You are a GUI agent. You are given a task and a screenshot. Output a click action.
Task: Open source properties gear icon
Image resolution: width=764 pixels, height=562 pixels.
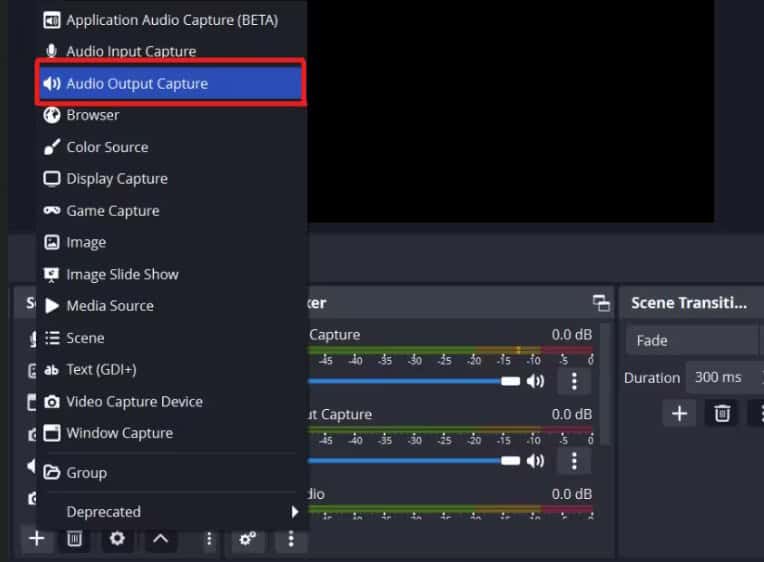[x=117, y=539]
